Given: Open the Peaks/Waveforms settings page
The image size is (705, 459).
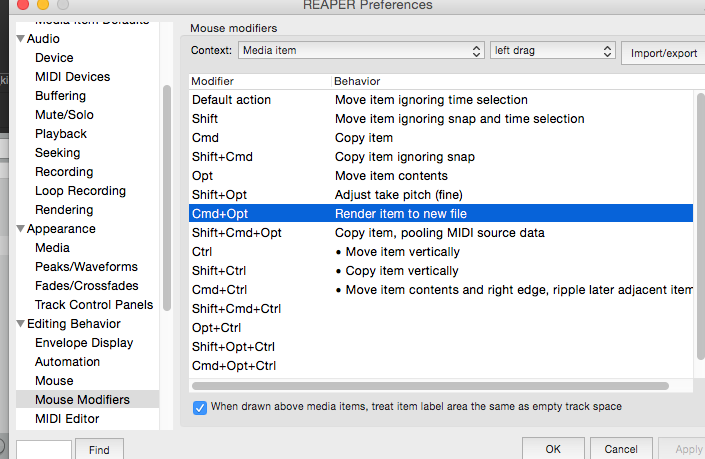Looking at the screenshot, I should click(x=86, y=267).
